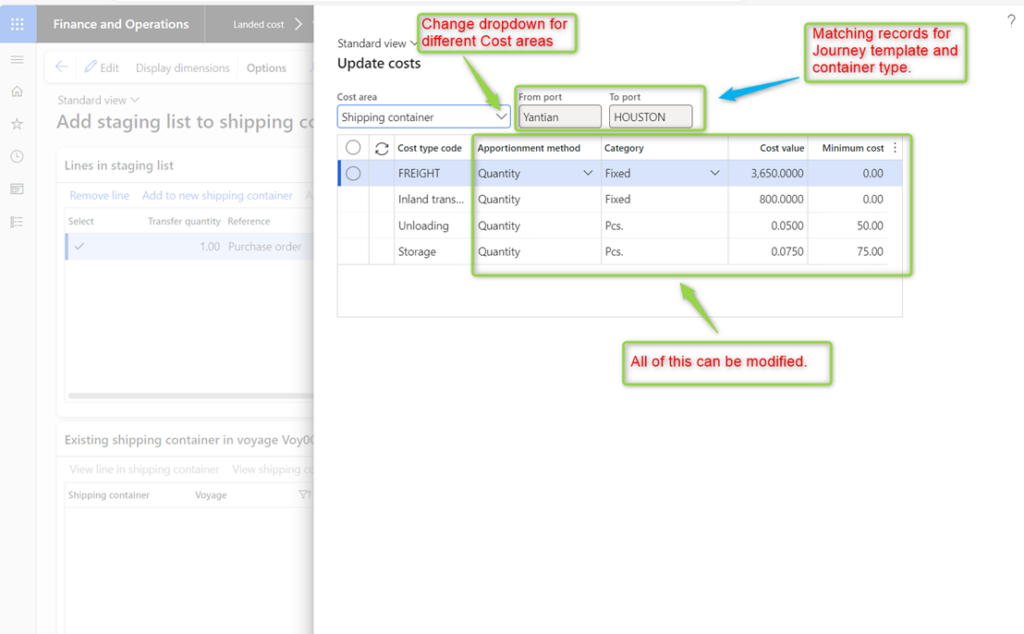Toggle the checkmark on staging list line
This screenshot has height=634, width=1024.
click(80, 246)
